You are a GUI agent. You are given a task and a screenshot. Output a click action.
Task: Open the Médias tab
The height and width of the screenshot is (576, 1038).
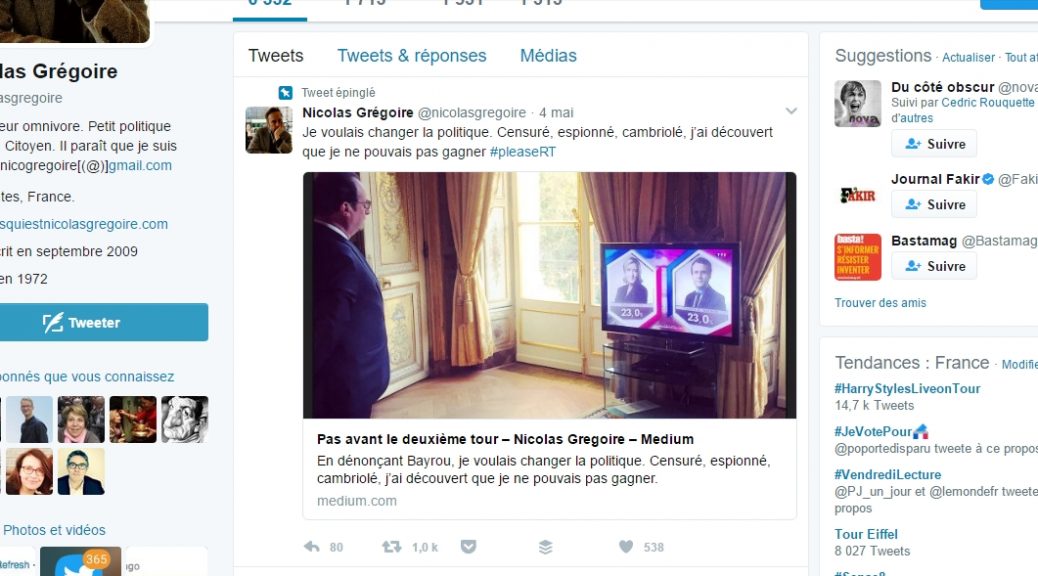pos(548,56)
